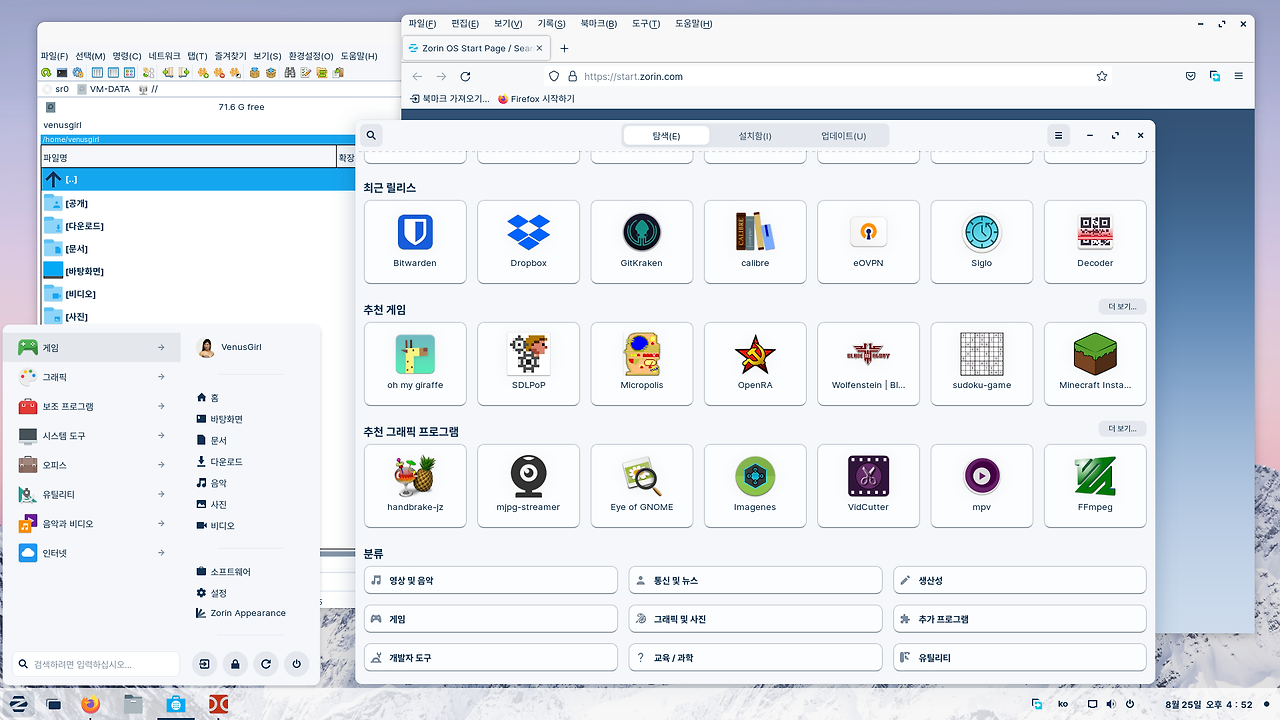The width and height of the screenshot is (1280, 720).
Task: Open the Eye of GNOME card
Action: [x=641, y=485]
